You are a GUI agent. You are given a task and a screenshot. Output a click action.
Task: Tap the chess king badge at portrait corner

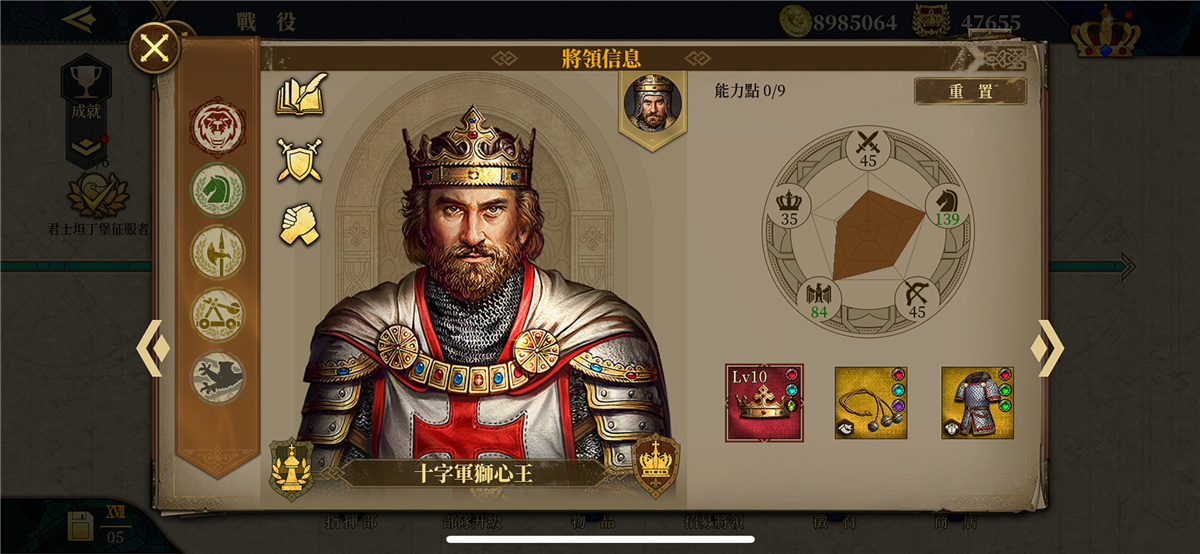coord(291,469)
